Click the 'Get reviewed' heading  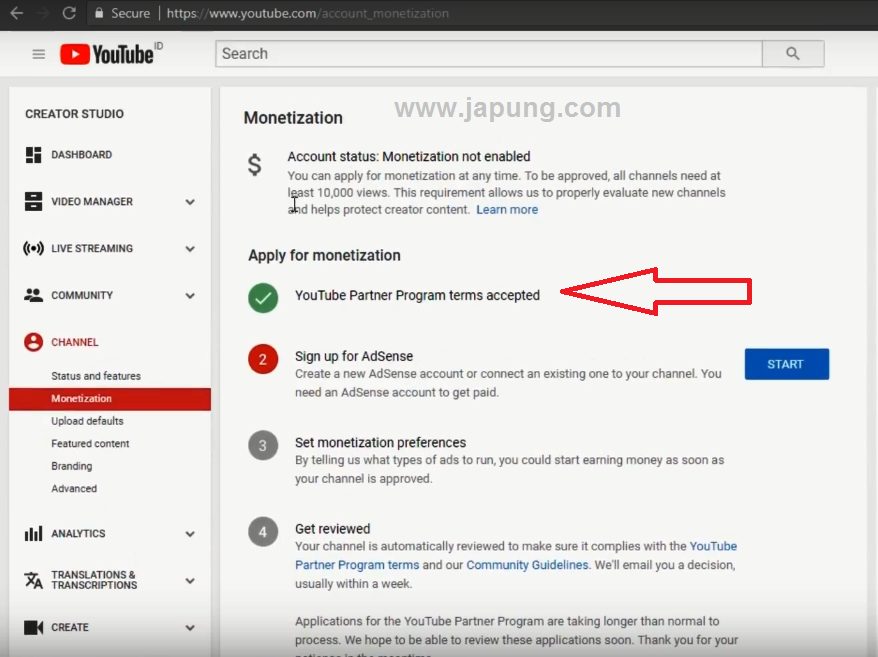pos(333,529)
